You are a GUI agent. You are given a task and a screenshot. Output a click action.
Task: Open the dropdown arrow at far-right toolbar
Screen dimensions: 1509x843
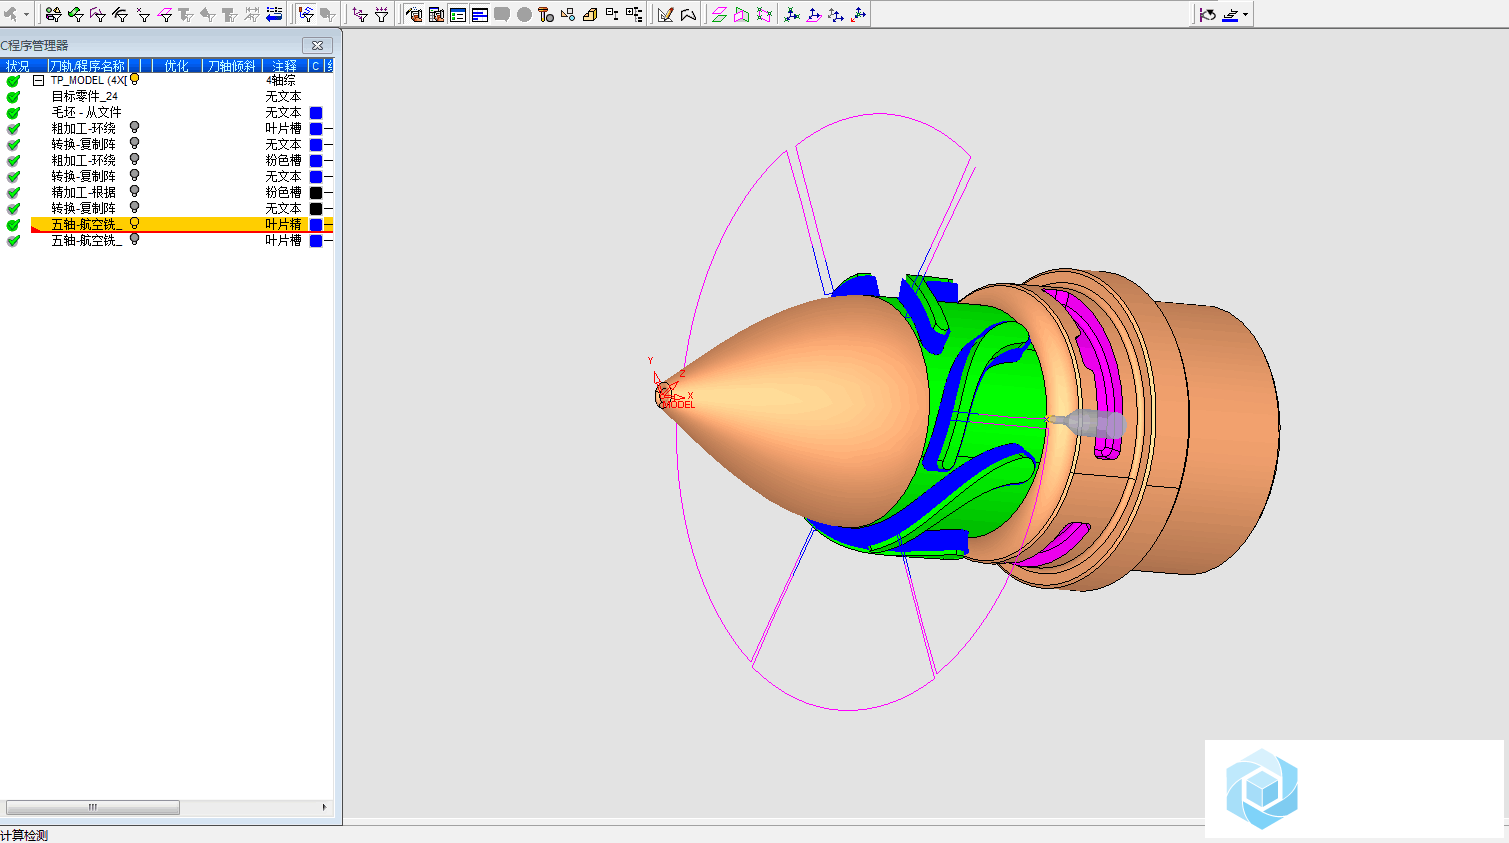tap(1245, 14)
